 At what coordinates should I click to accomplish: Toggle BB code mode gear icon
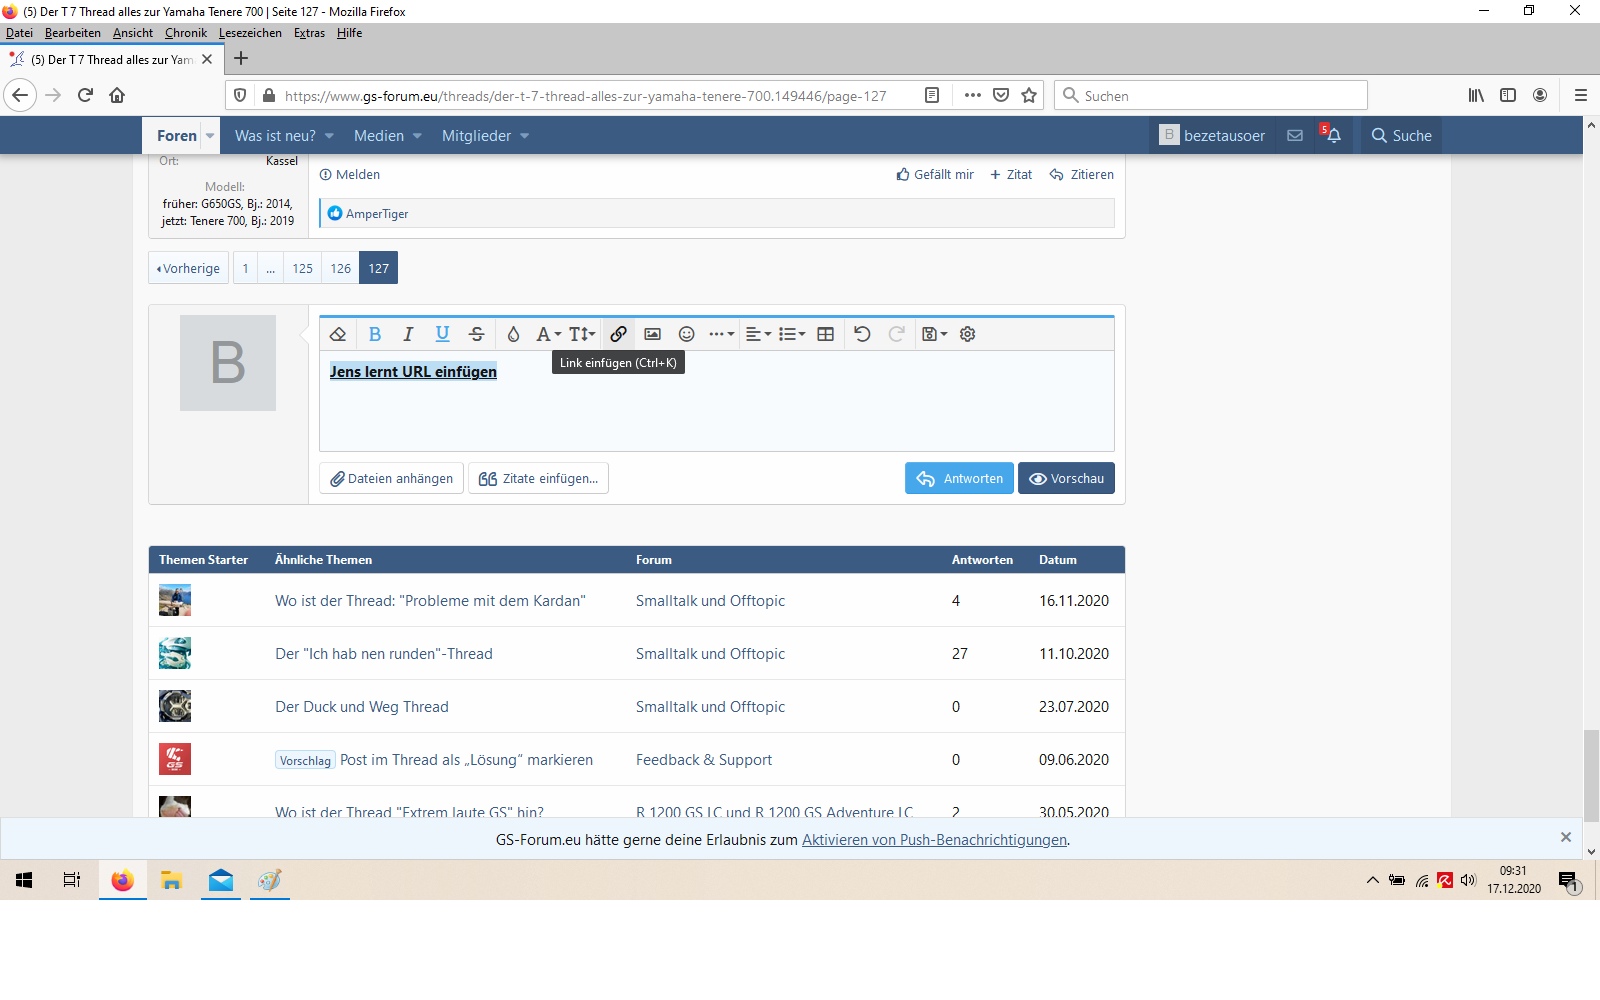[967, 334]
